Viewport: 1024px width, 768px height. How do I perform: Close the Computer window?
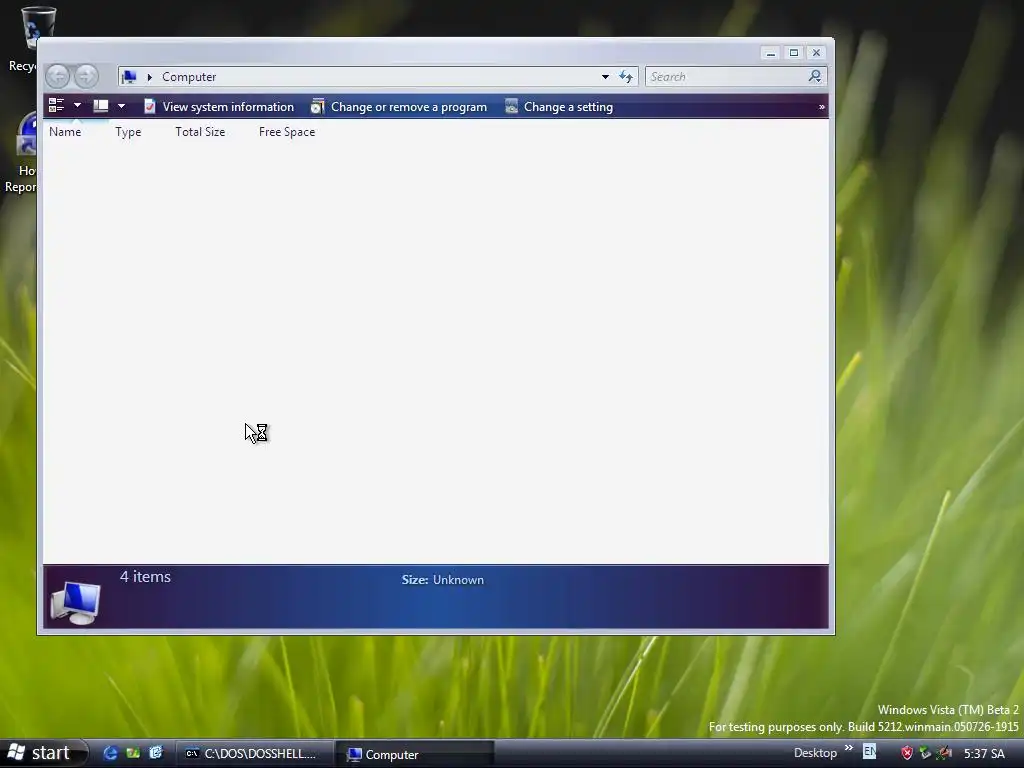click(x=816, y=53)
